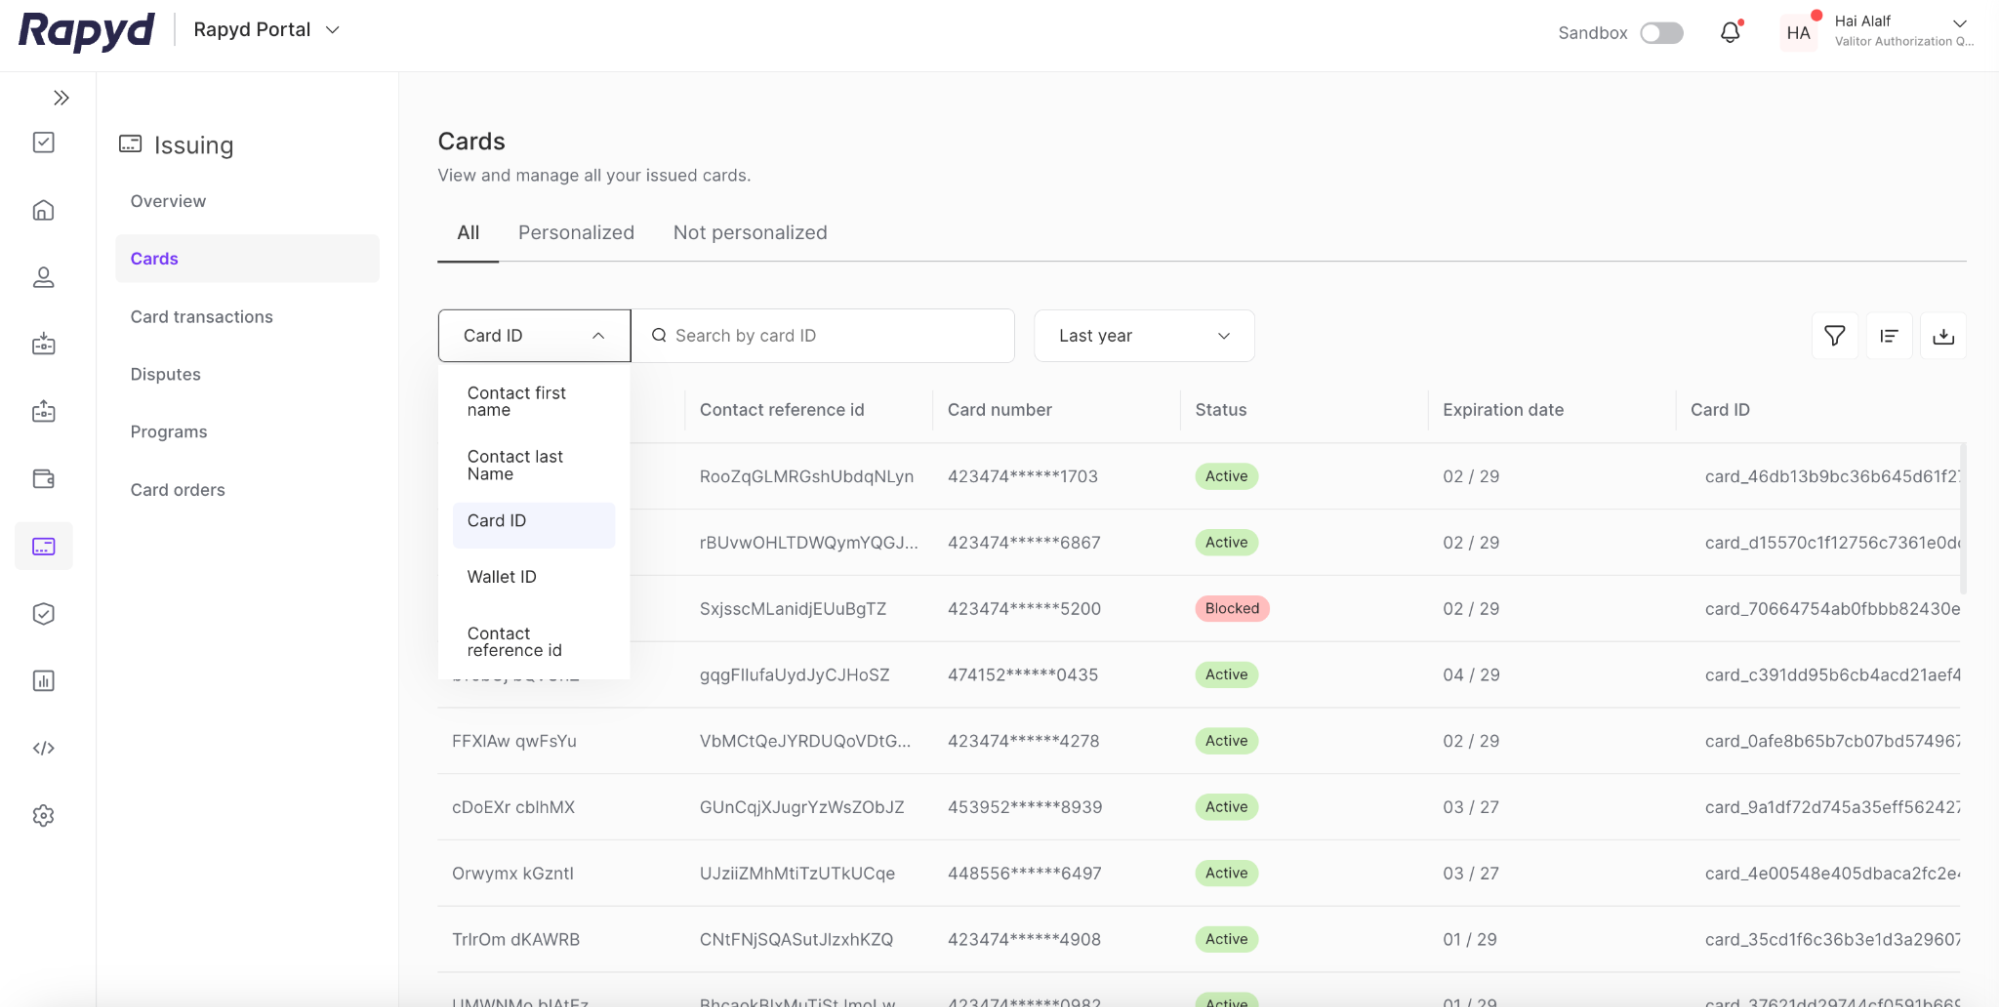Viewport: 1999px width, 1008px height.
Task: Open the Developers code section
Action: [43, 747]
